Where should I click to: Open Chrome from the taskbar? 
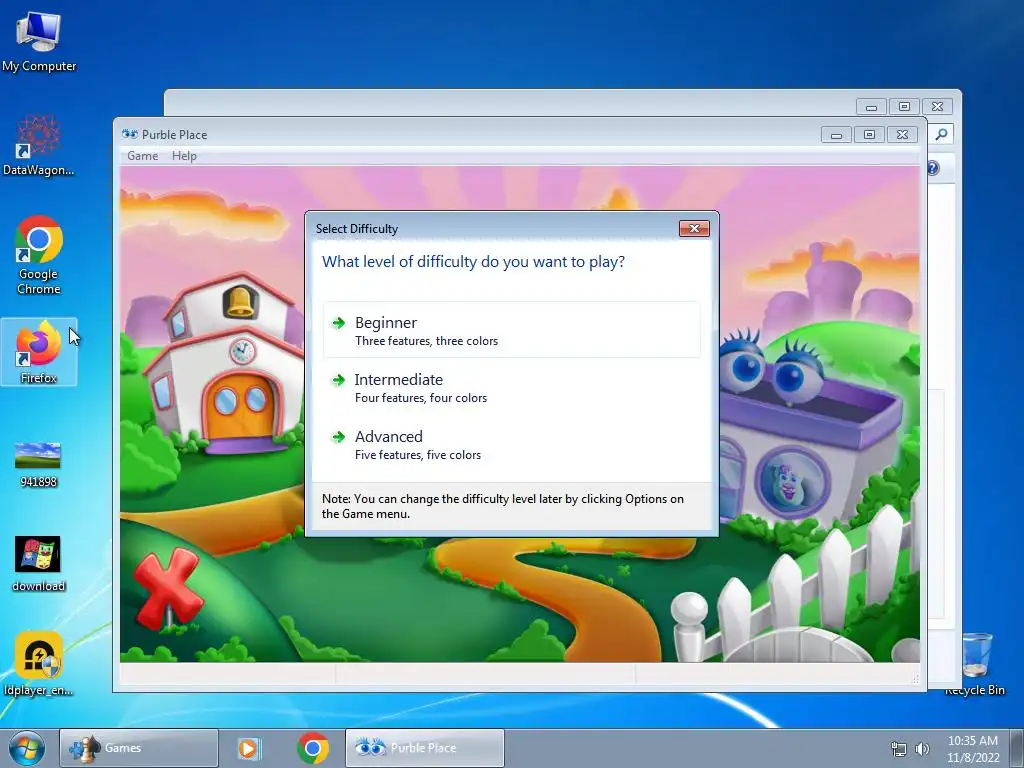[313, 748]
